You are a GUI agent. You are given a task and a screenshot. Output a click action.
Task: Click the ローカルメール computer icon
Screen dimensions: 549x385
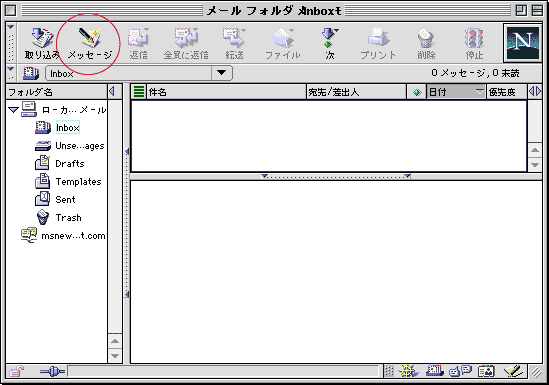[x=29, y=109]
